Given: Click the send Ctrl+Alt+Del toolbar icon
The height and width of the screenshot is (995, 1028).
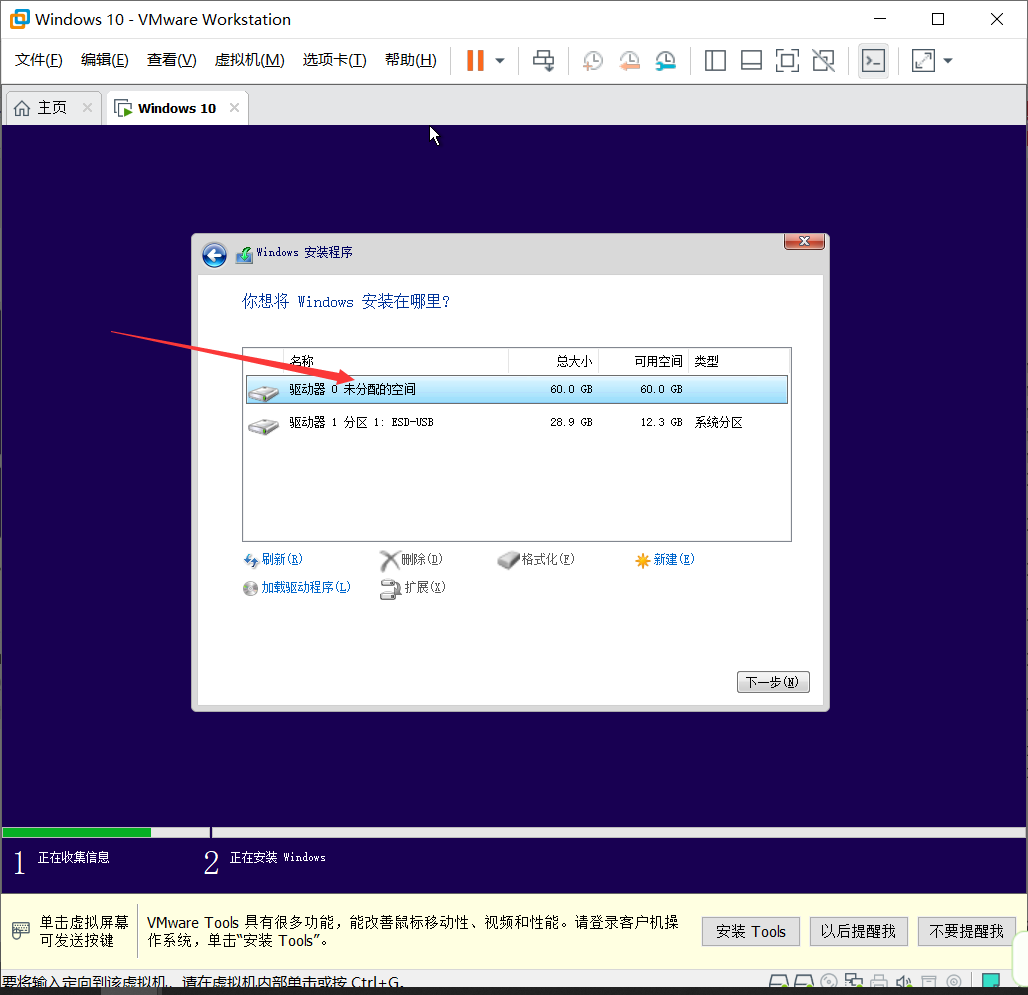Looking at the screenshot, I should point(543,60).
